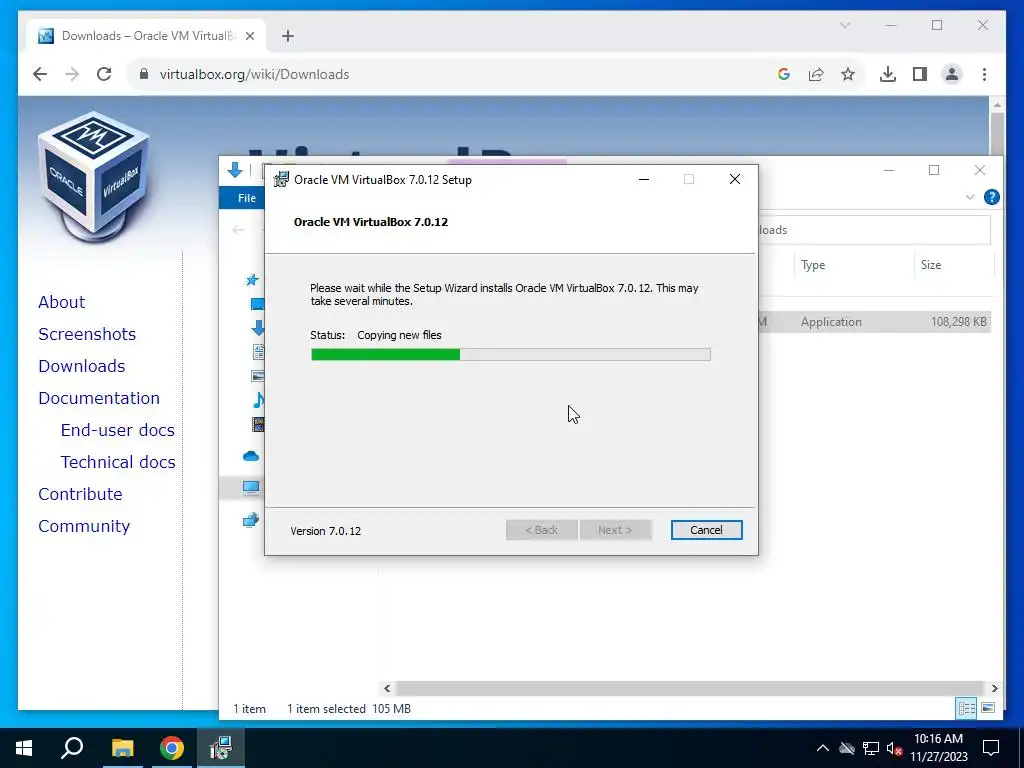The image size is (1024, 768).
Task: Click the muted volume tray icon
Action: click(894, 748)
